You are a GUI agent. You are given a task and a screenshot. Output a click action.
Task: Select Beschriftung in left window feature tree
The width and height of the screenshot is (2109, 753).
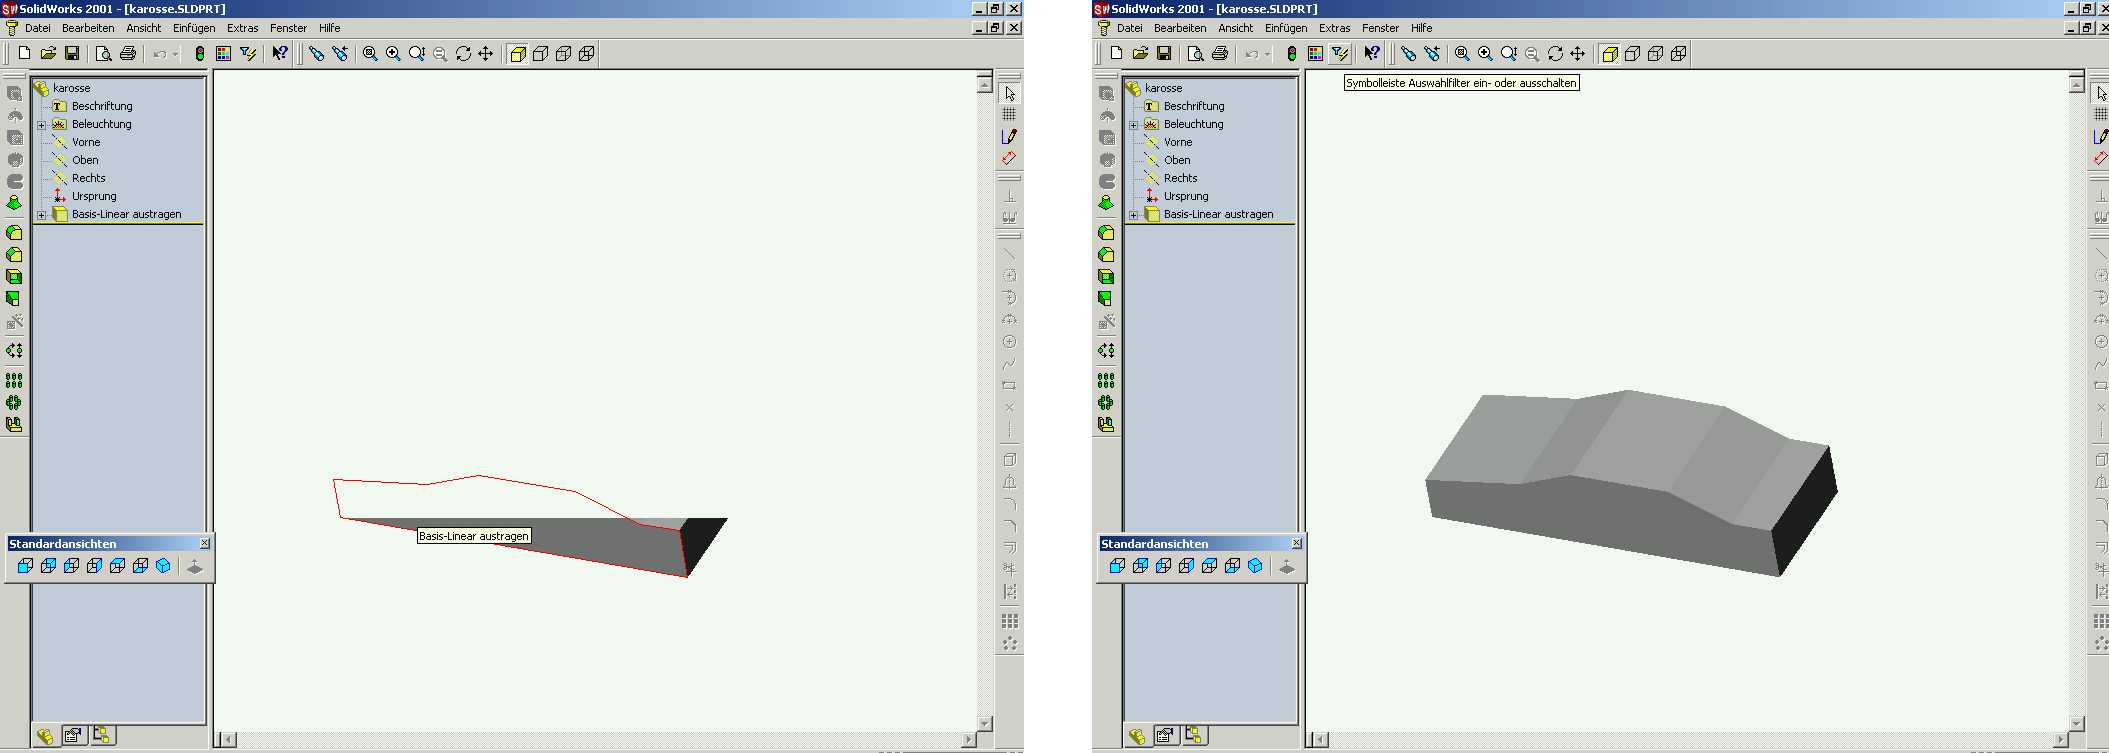click(x=102, y=106)
